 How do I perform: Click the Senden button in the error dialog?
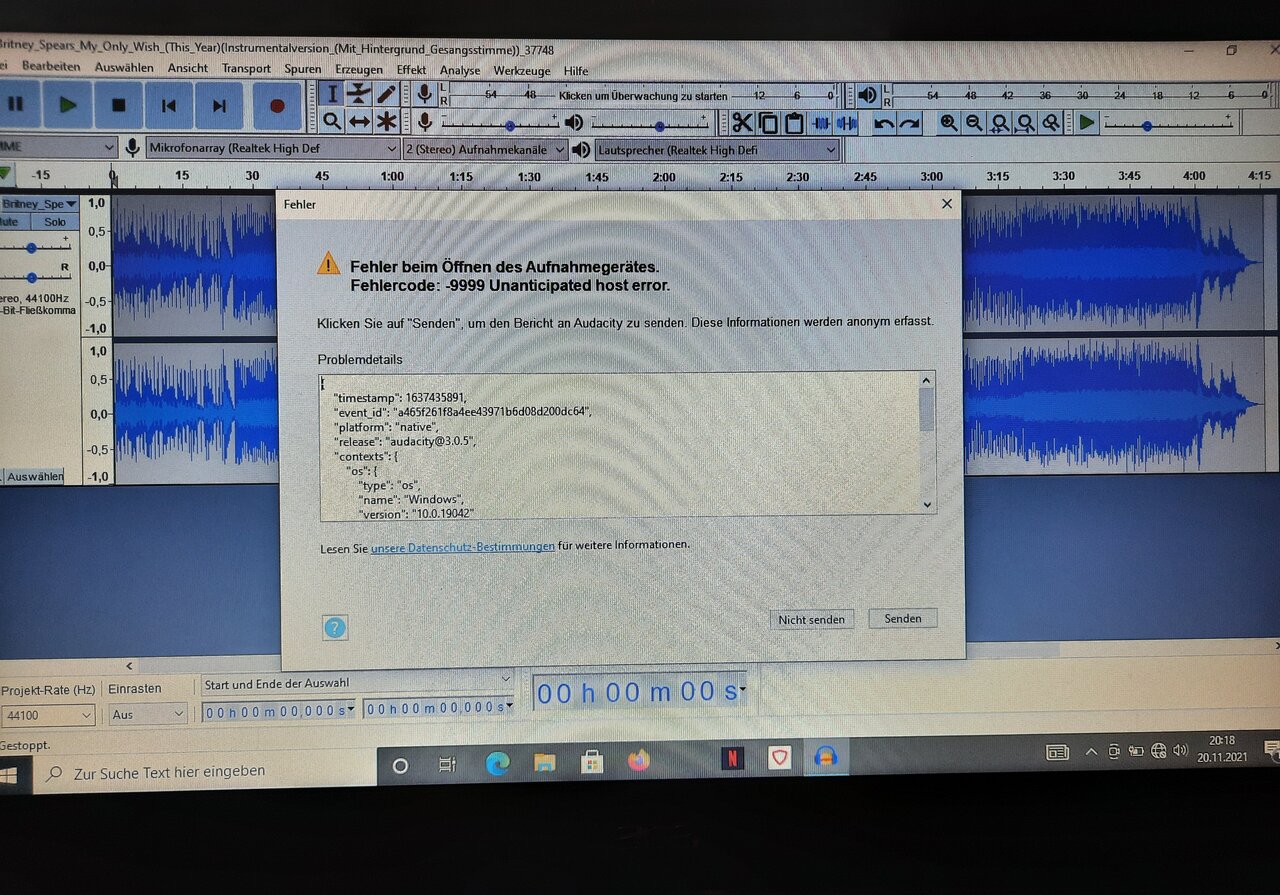tap(903, 618)
